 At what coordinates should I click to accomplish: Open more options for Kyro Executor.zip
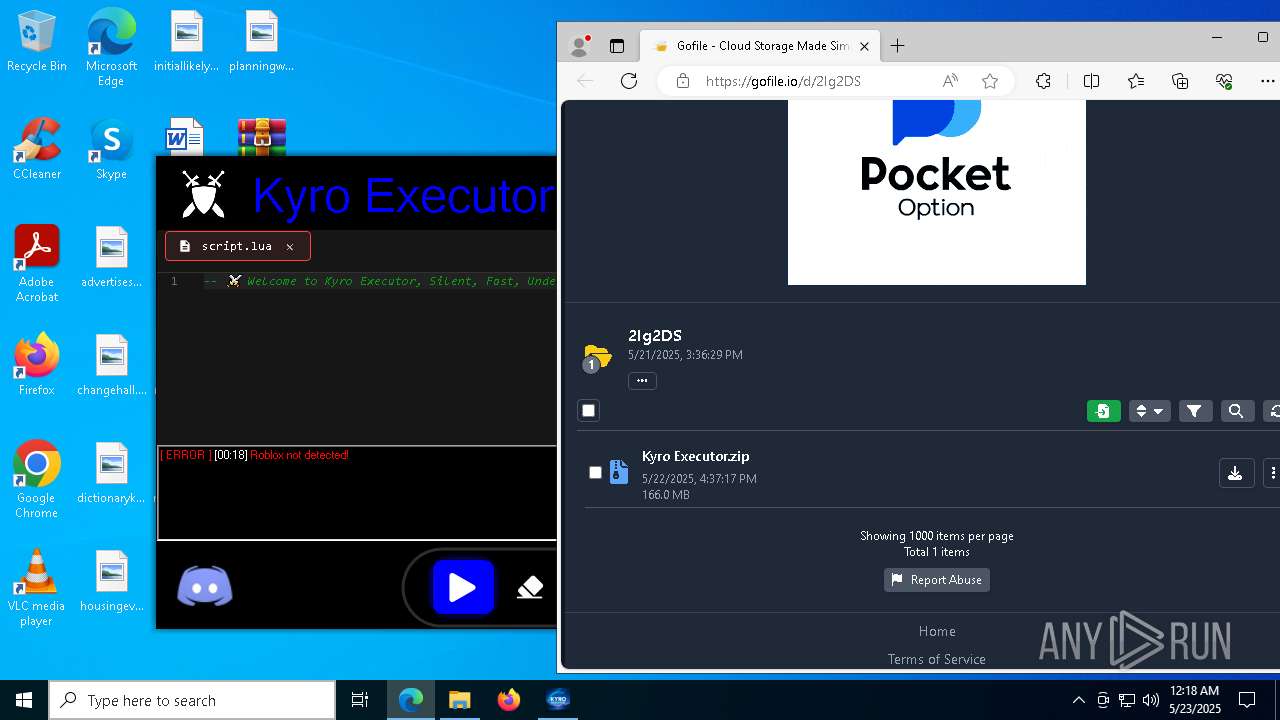tap(1271, 473)
